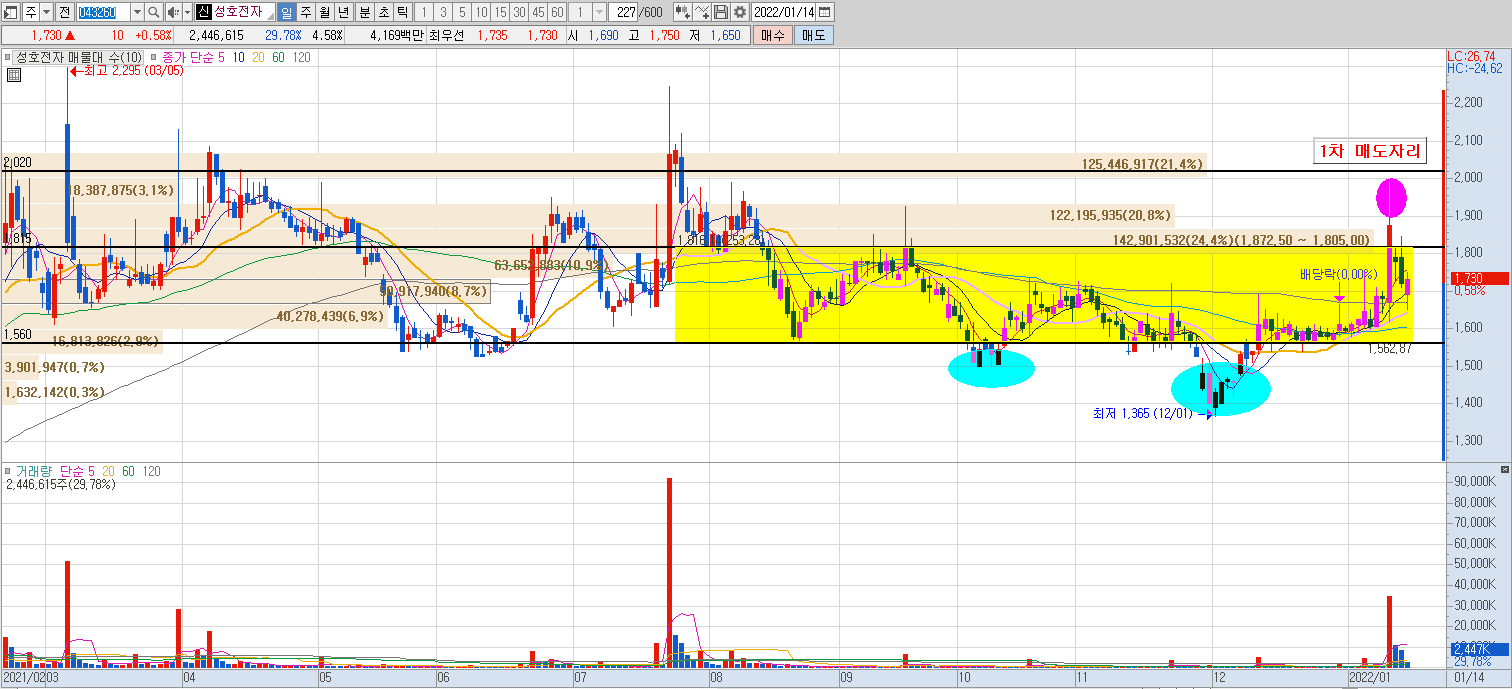Image resolution: width=1512 pixels, height=689 pixels.
Task: Click the green 60 moving average label
Action: point(278,57)
